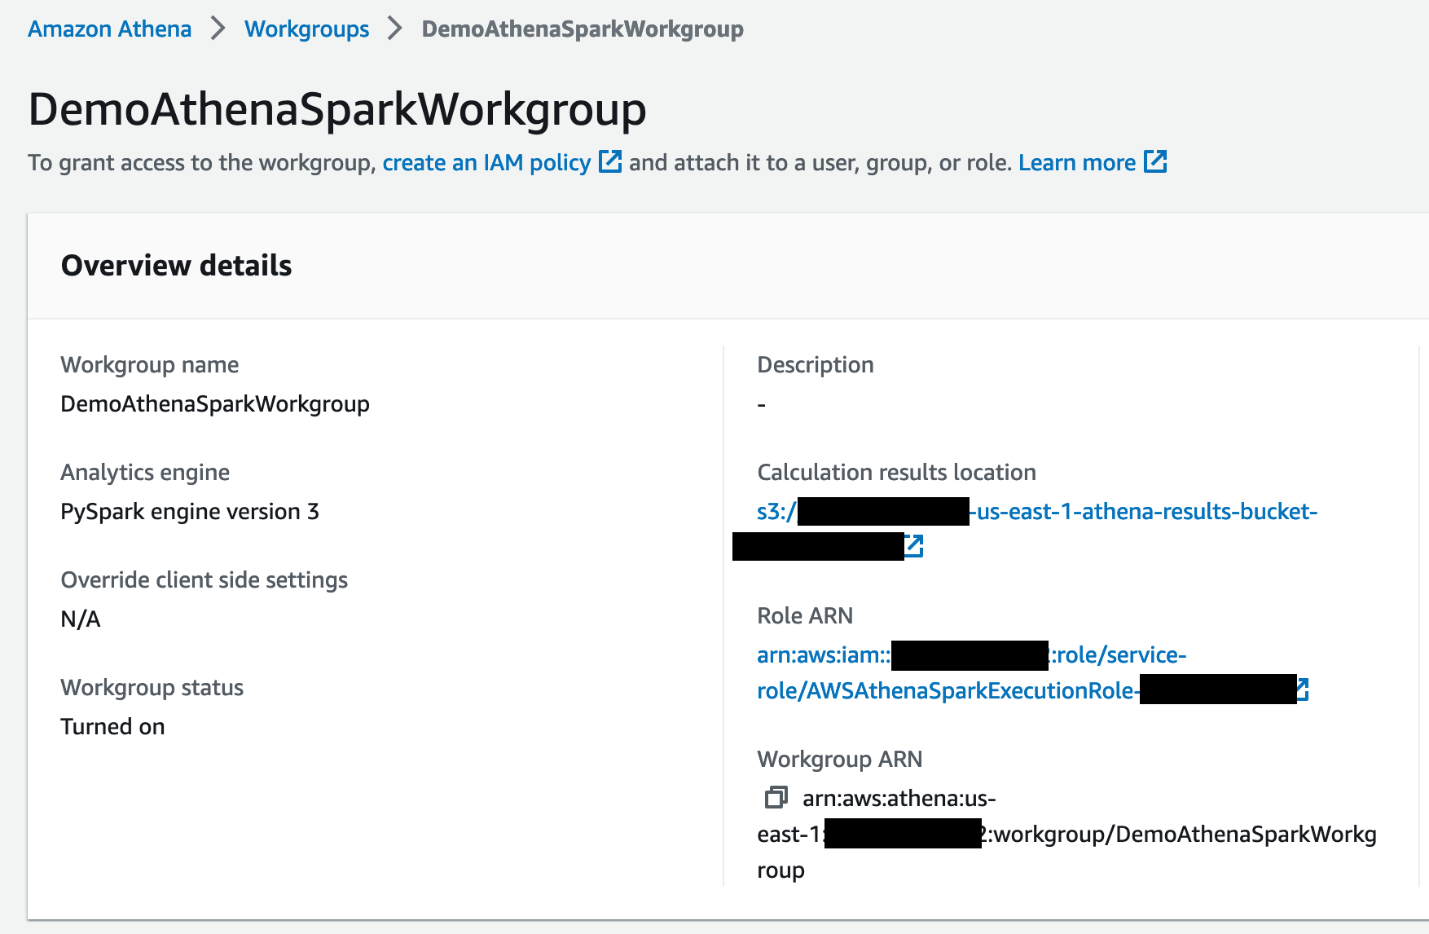1429x934 pixels.
Task: Open the 'create an IAM policy' link
Action: pyautogui.click(x=502, y=162)
